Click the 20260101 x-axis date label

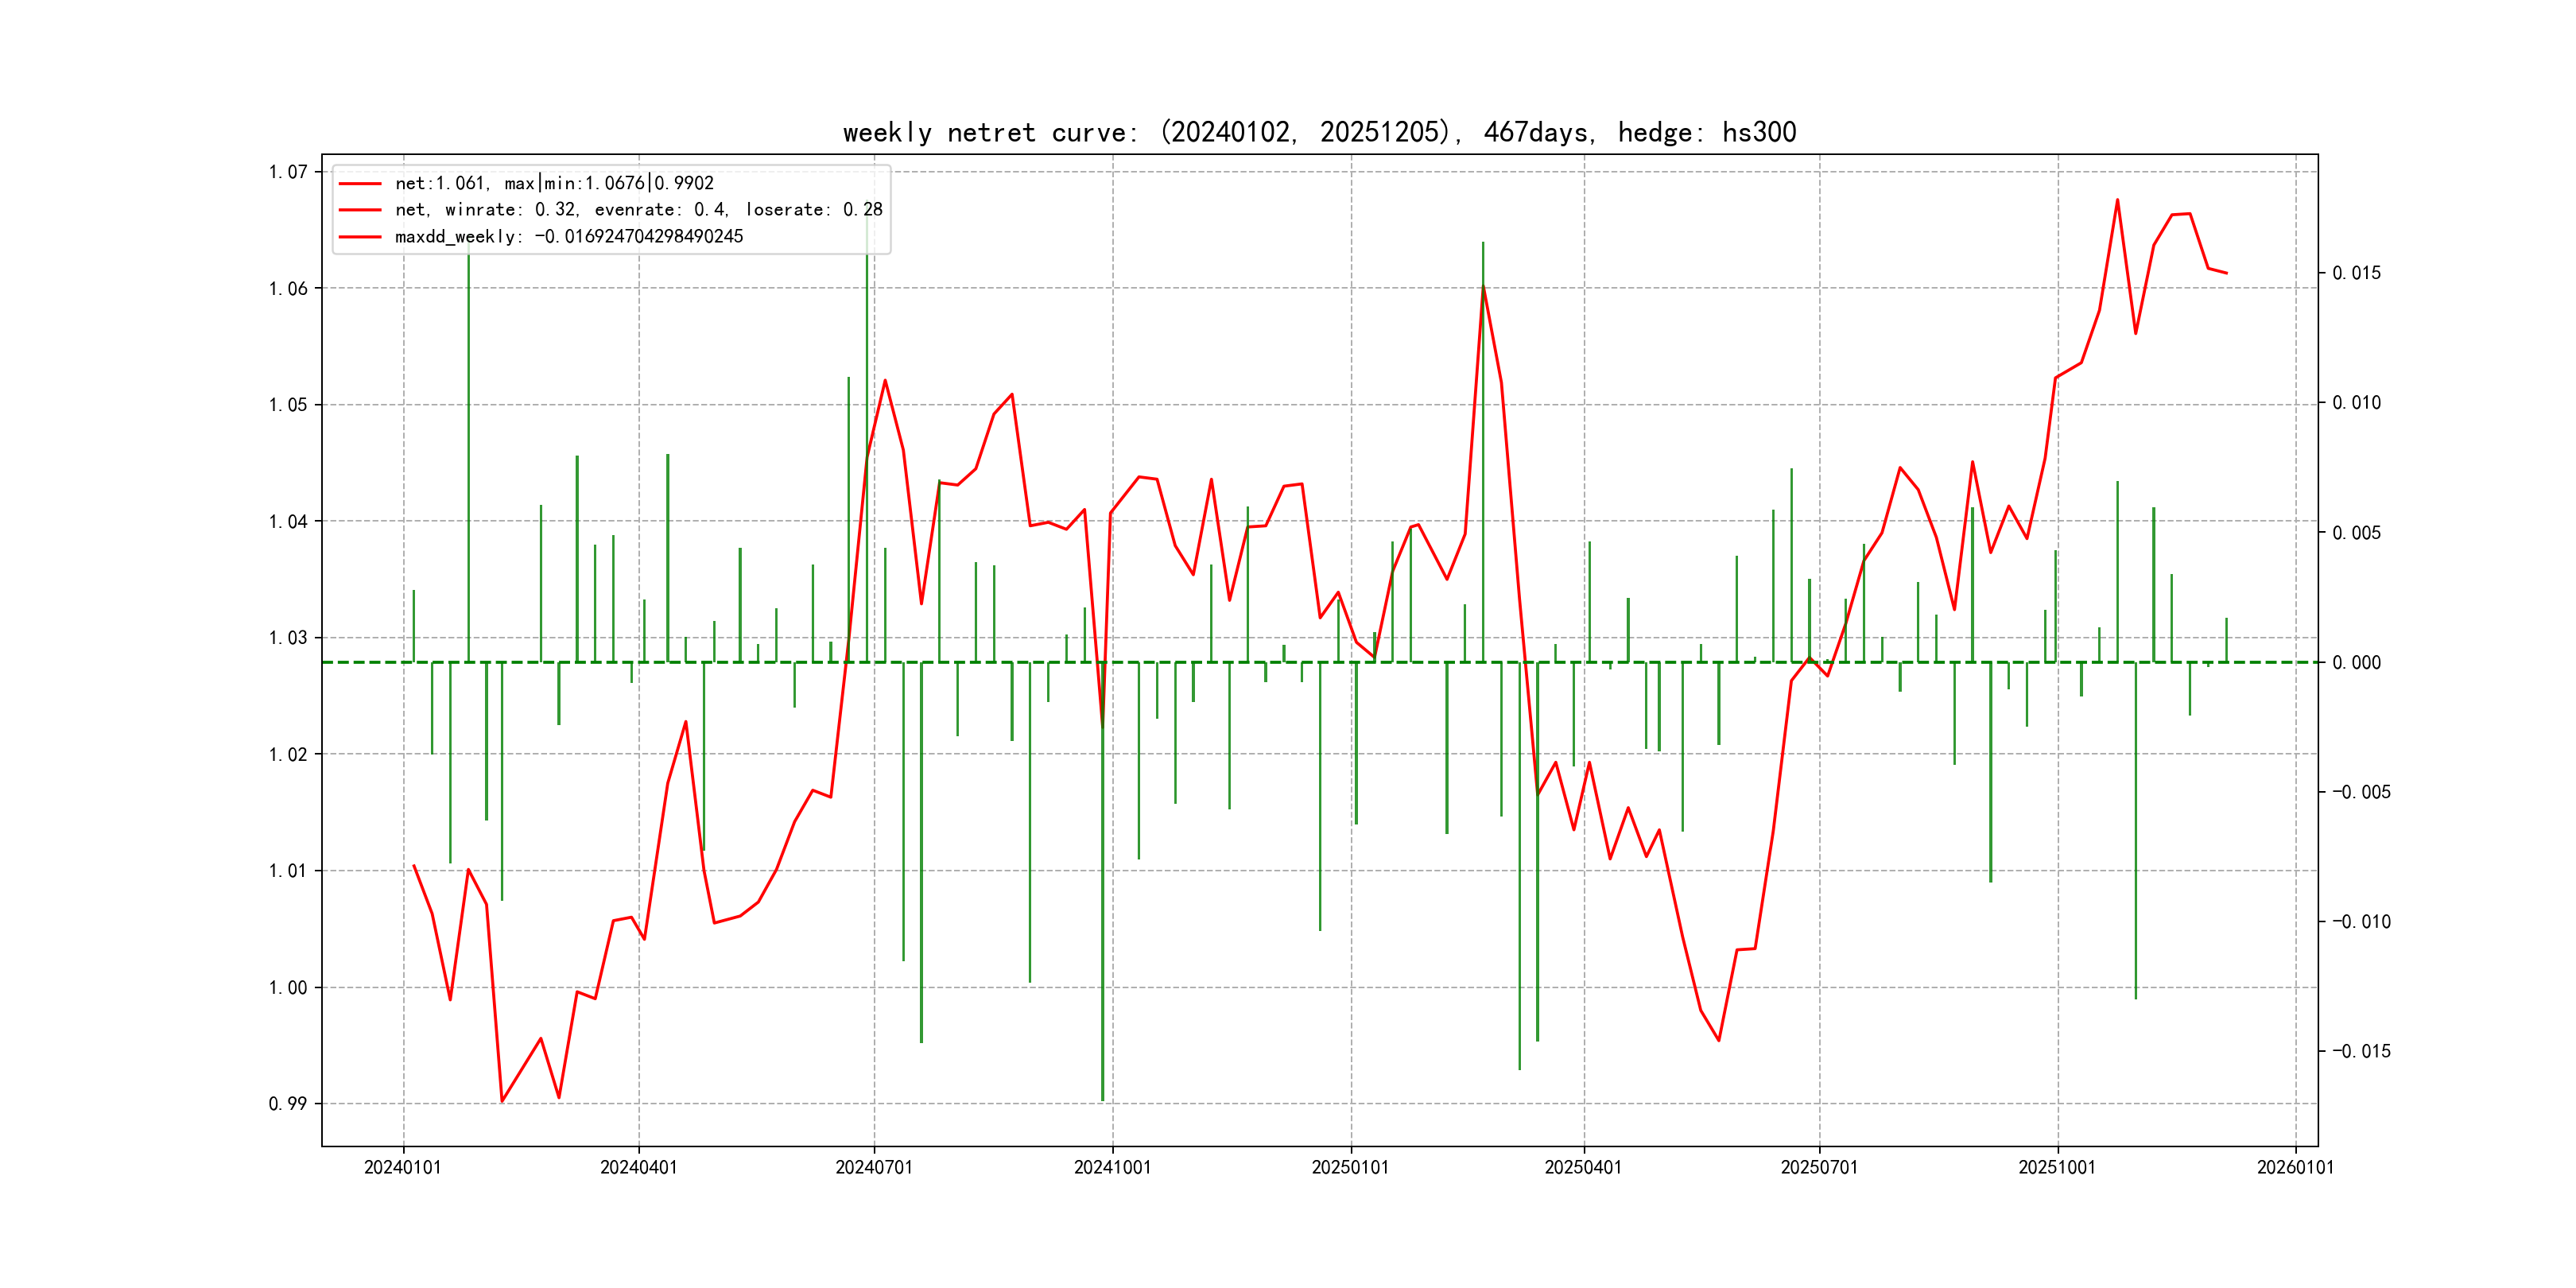2295,1168
